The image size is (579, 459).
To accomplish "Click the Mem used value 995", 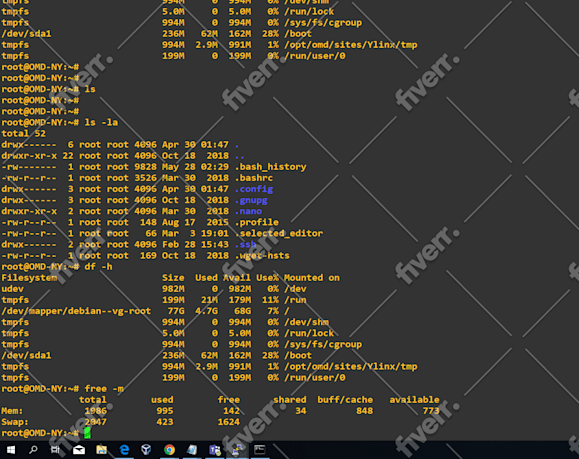I will (165, 411).
